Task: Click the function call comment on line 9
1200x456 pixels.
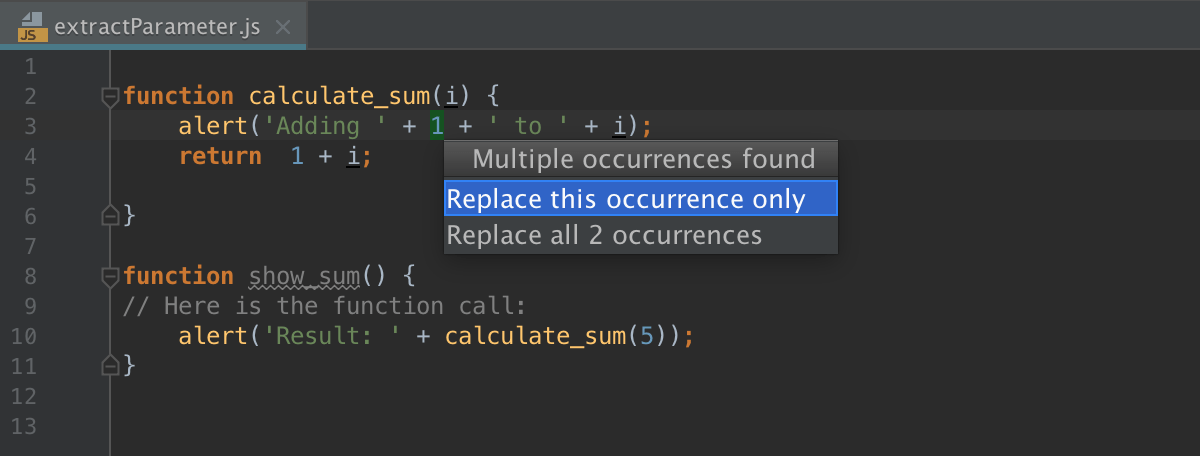Action: (325, 306)
